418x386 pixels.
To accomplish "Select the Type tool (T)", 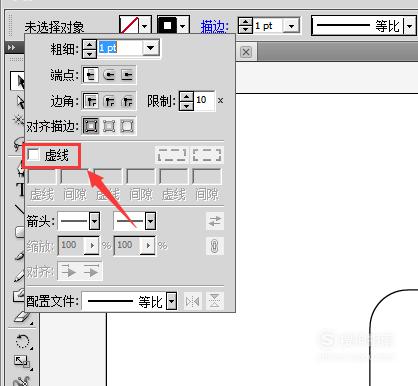I will 21,190.
